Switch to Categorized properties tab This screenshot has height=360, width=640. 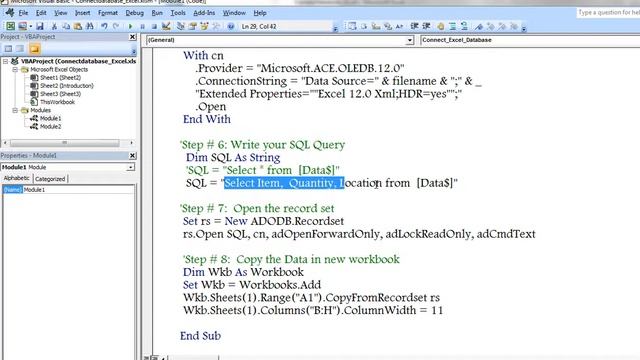click(x=50, y=179)
